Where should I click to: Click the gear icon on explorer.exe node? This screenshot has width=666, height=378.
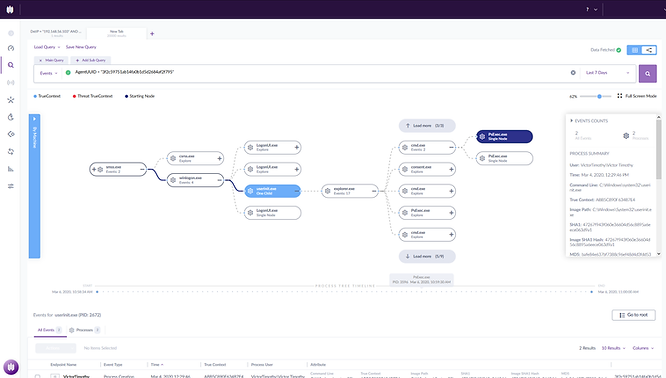point(327,191)
